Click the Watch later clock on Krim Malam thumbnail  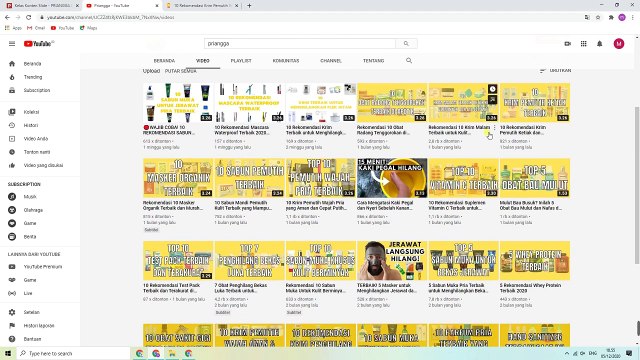[493, 89]
